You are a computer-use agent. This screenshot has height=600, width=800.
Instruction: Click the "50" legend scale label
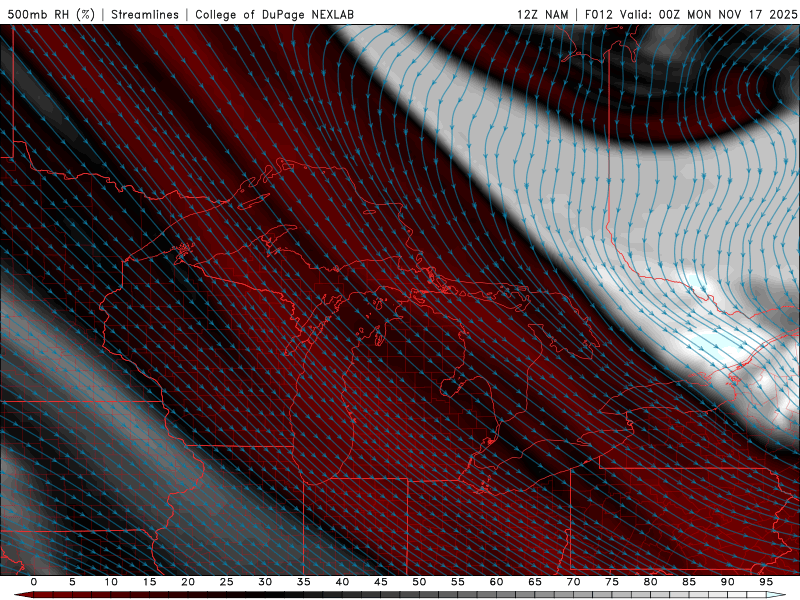[x=419, y=582]
